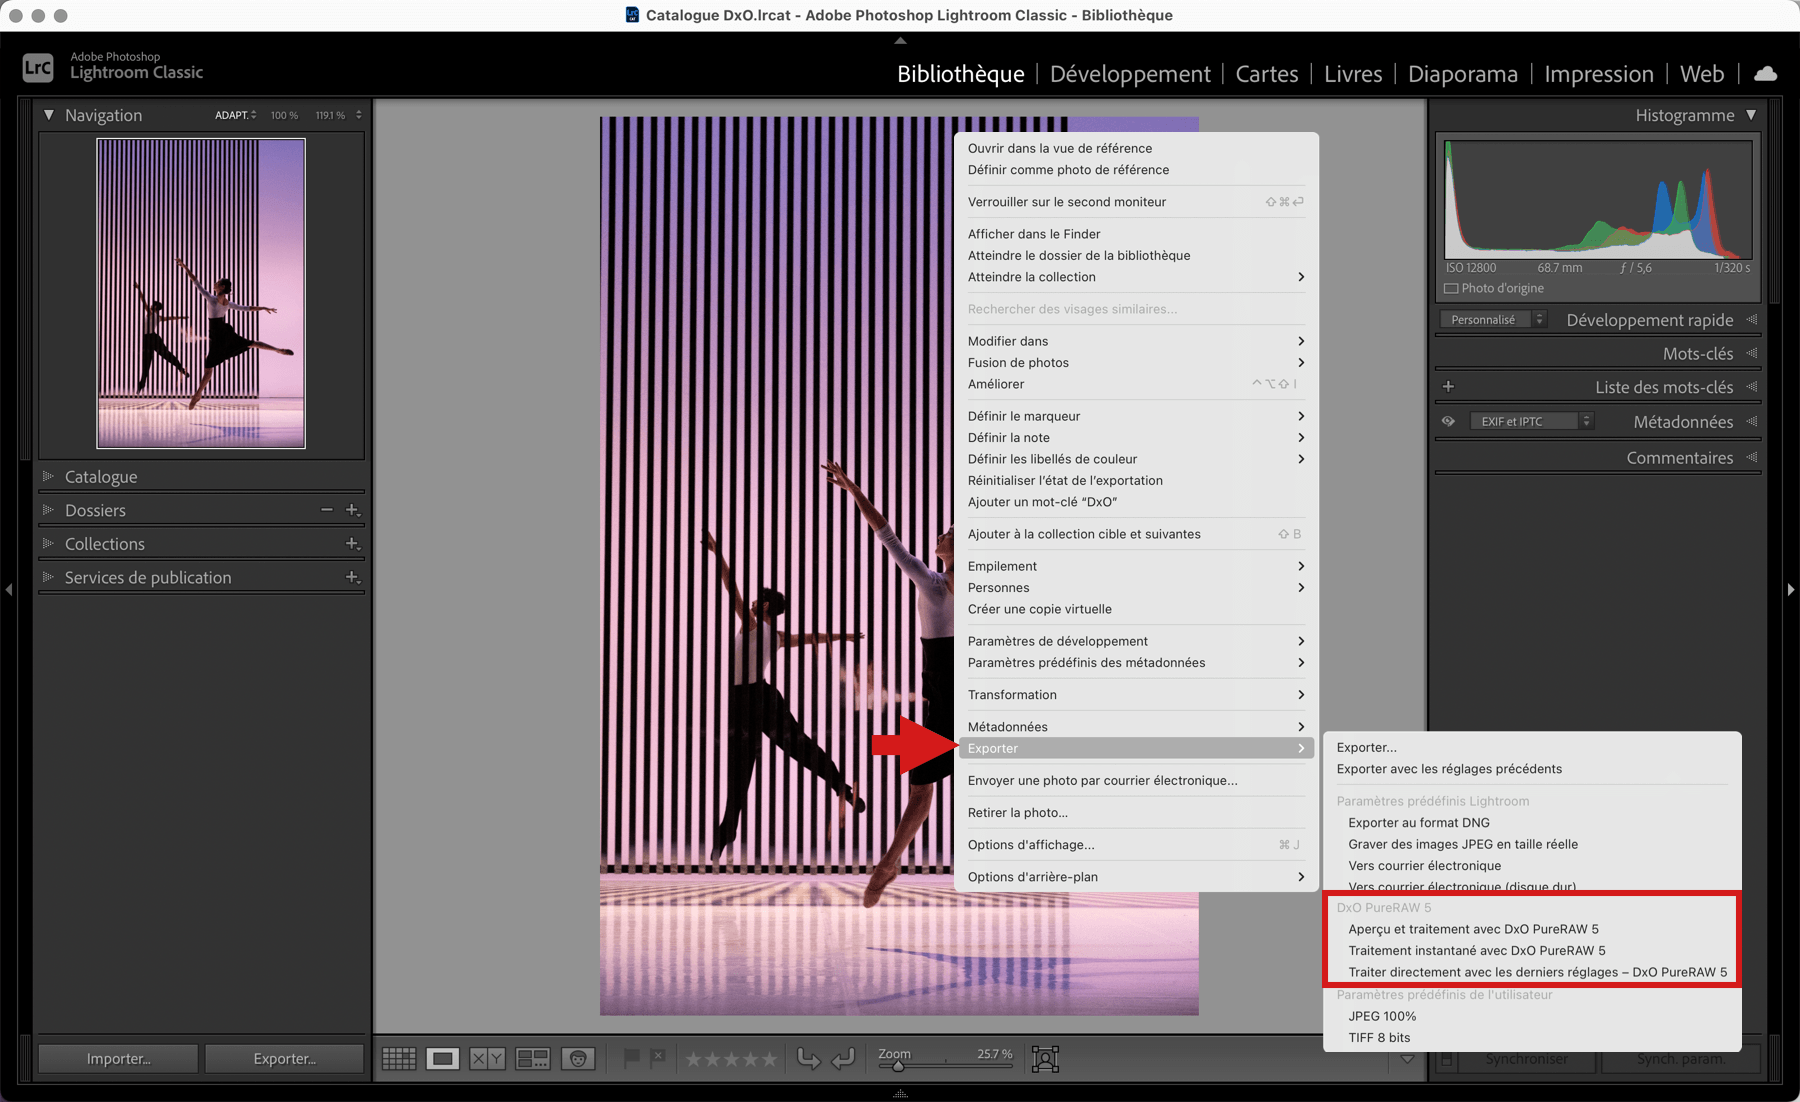Expand the Commentaires panel

1751,457
